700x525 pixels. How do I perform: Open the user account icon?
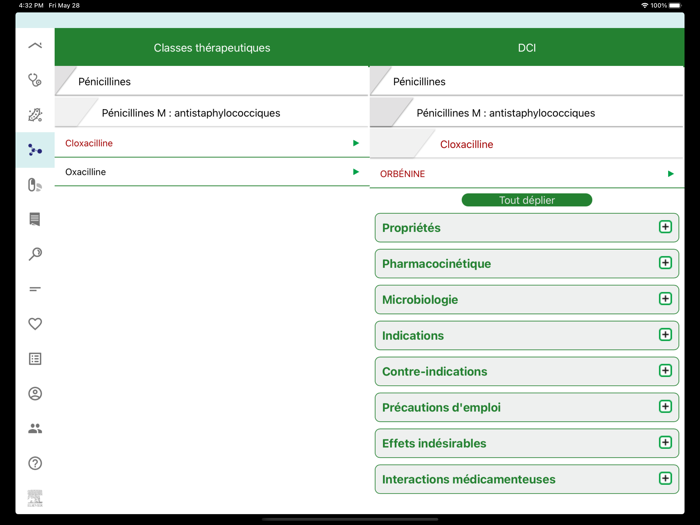35,393
